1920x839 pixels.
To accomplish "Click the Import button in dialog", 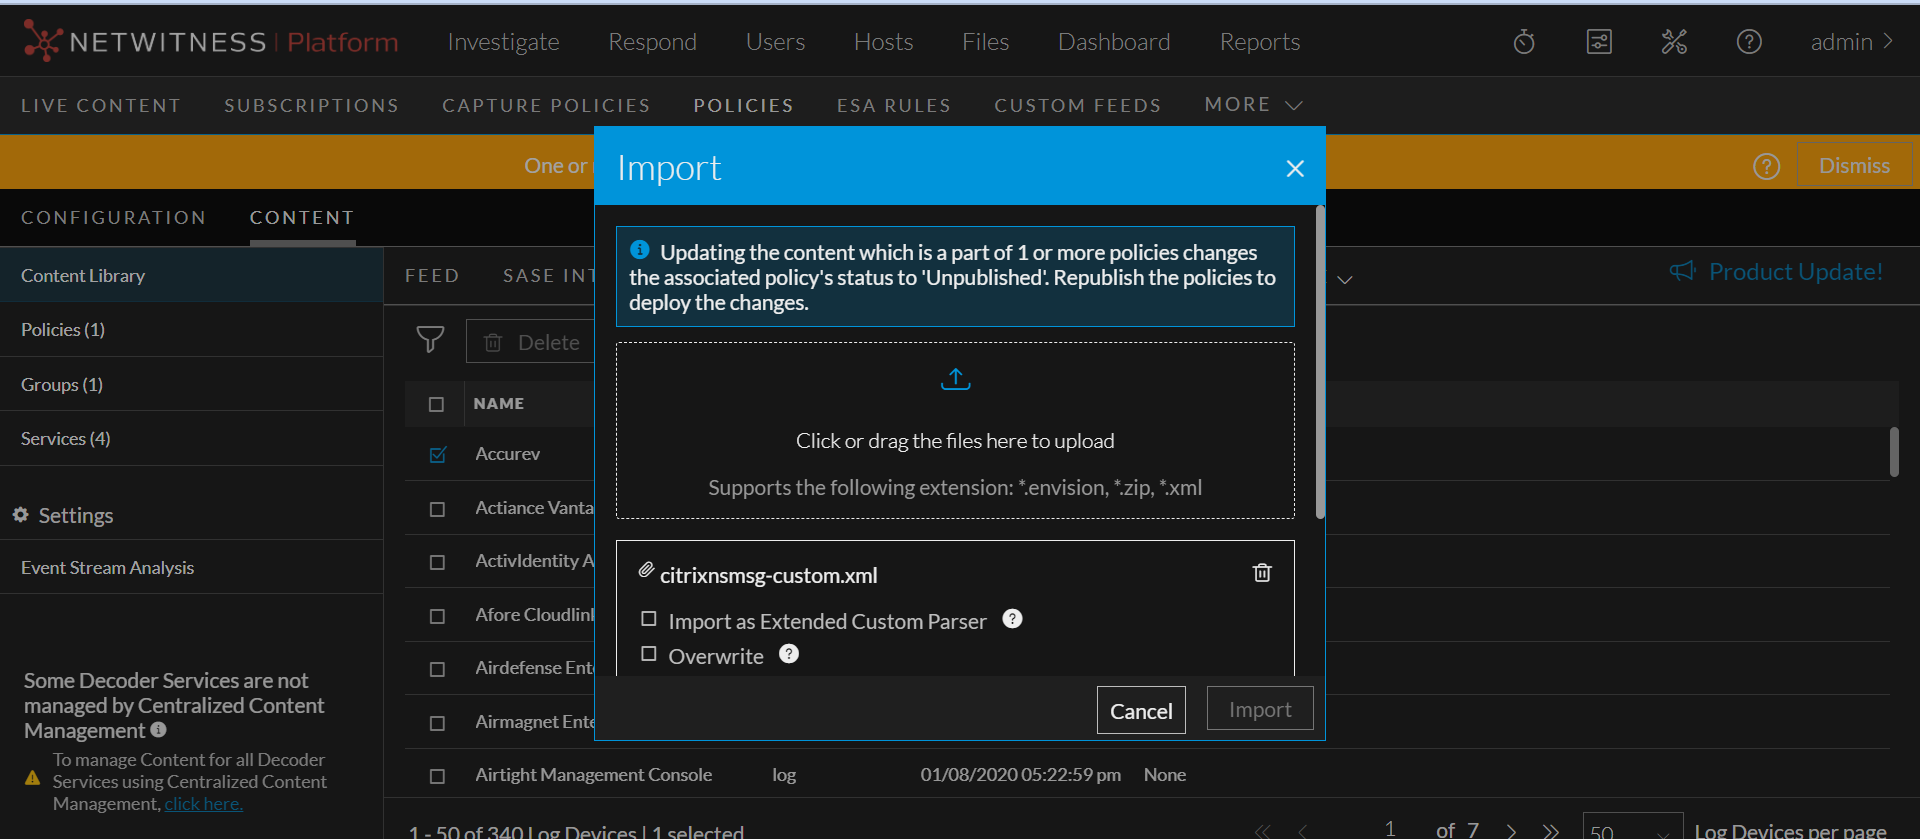I will pos(1260,709).
